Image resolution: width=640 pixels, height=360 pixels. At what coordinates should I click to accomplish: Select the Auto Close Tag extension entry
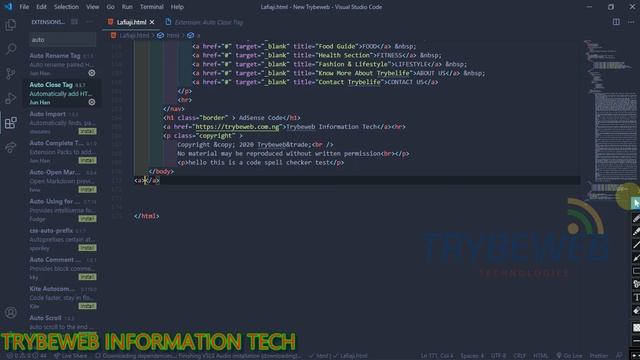point(62,93)
